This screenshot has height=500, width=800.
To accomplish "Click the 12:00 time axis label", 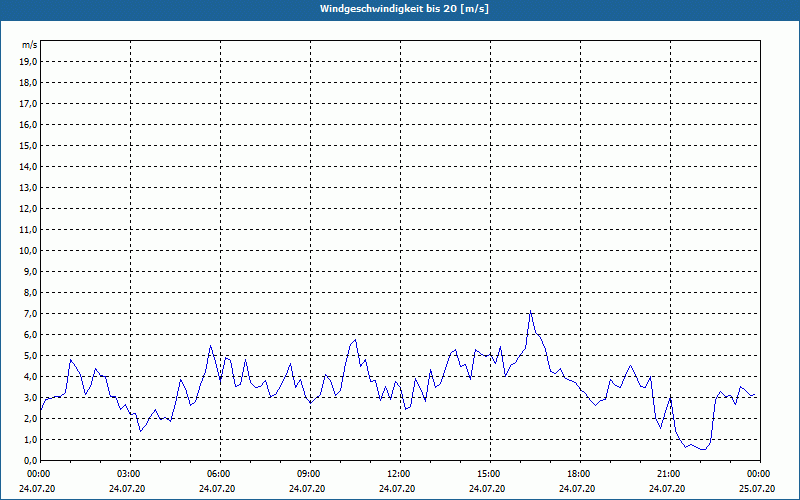I will pos(398,474).
